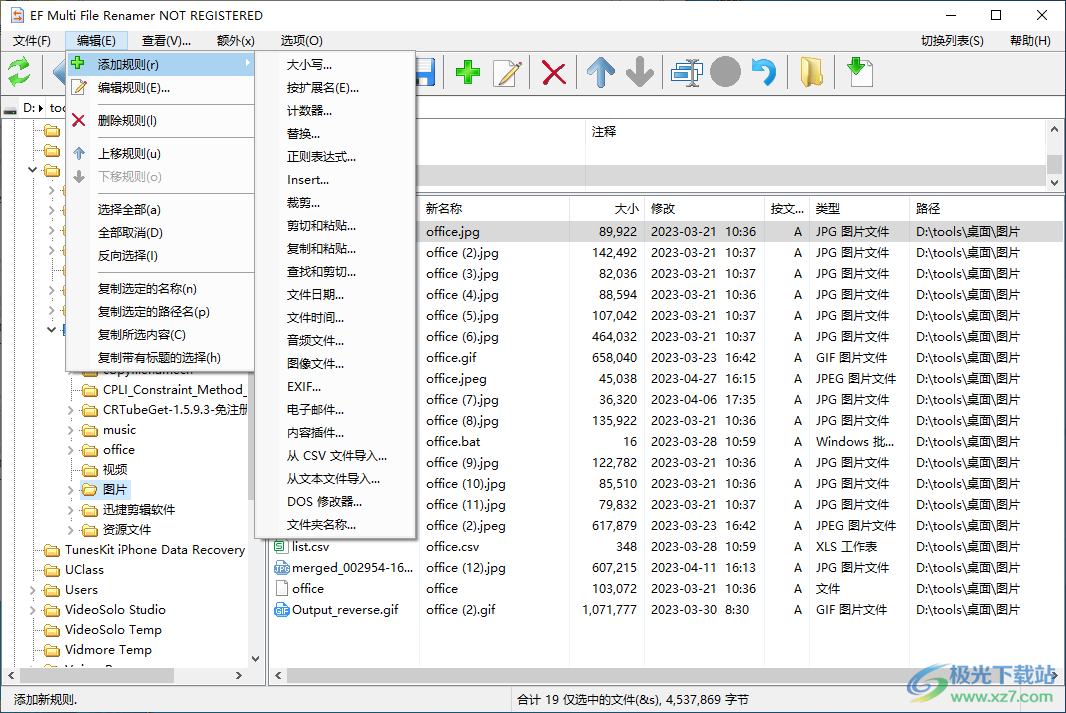Click the green plus add rule toolbar icon
The width and height of the screenshot is (1066, 713).
tap(468, 72)
